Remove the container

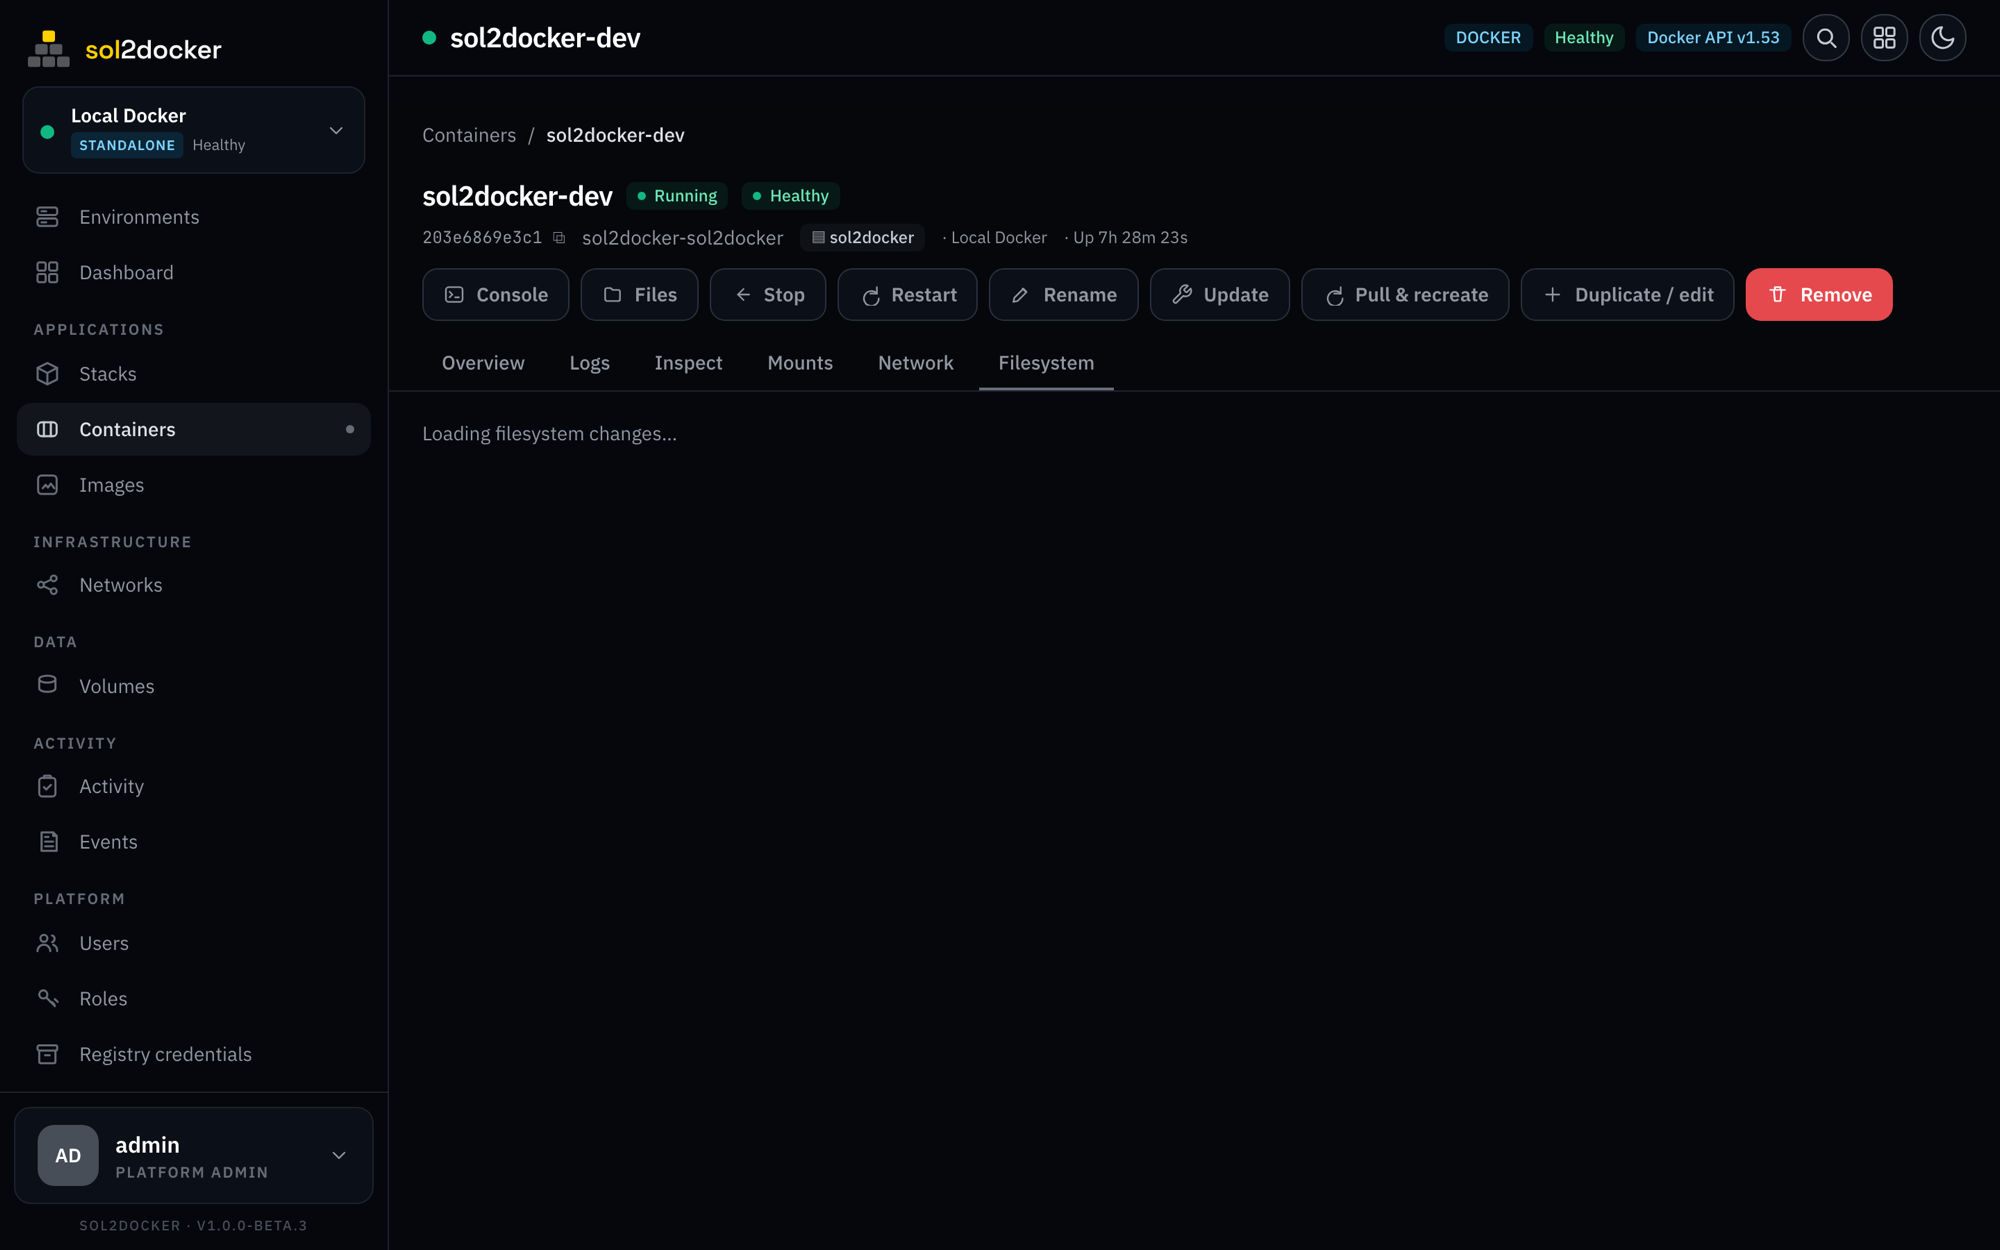coord(1818,294)
